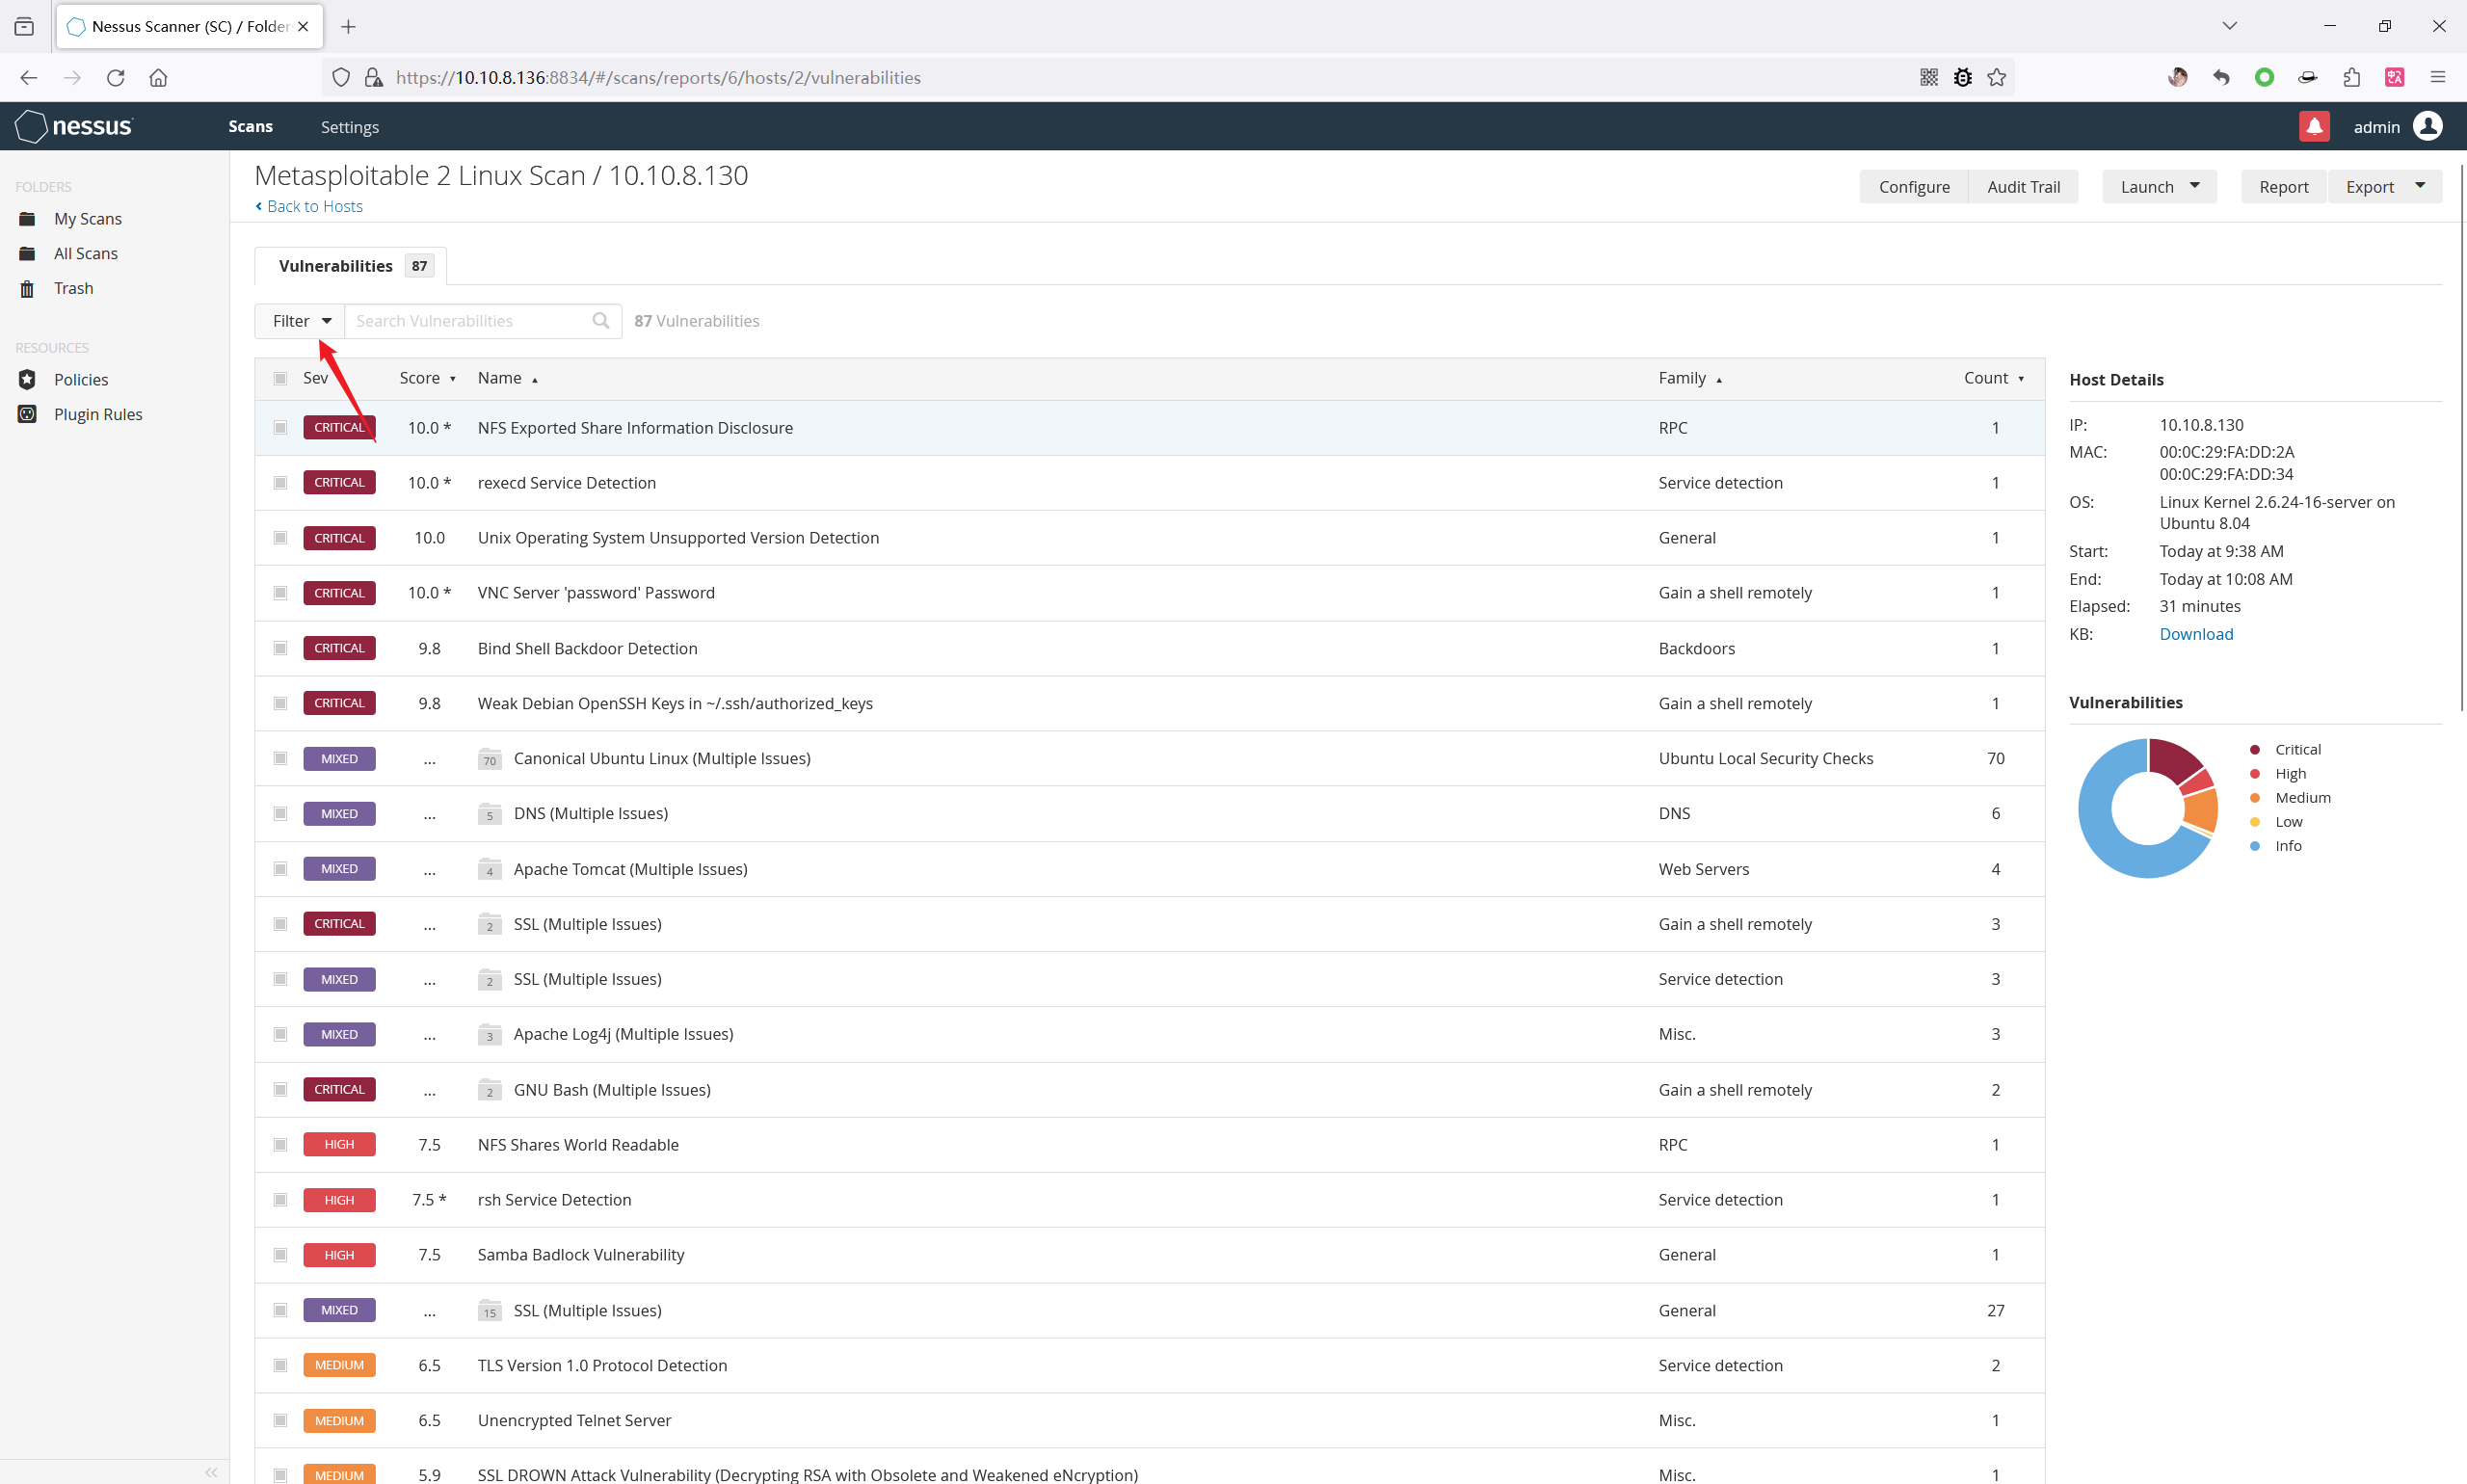Open the Settings menu
Viewport: 2467px width, 1484px height.
pos(349,127)
